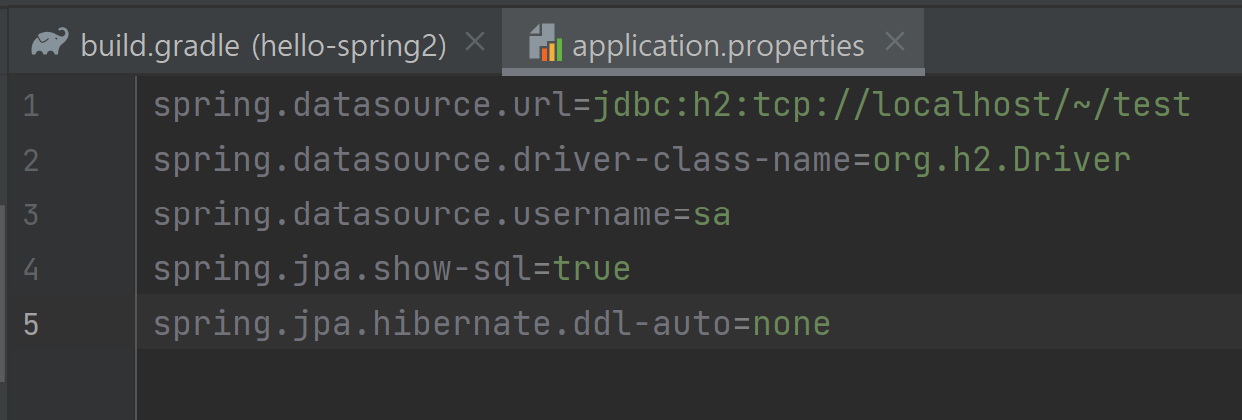
Task: Click line number 2 in the gutter
Action: [30, 160]
